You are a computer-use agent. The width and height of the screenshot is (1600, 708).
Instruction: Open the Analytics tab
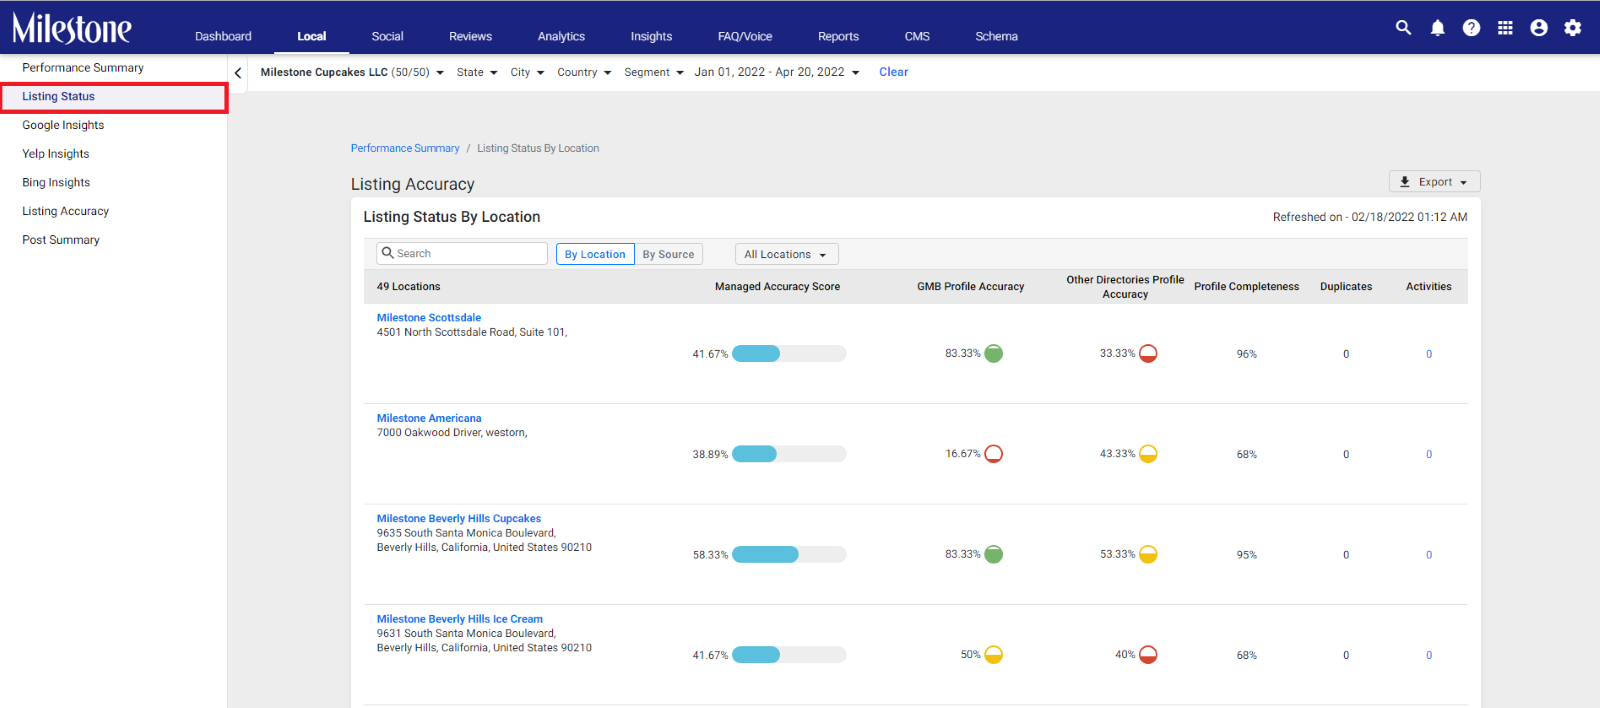(x=561, y=36)
